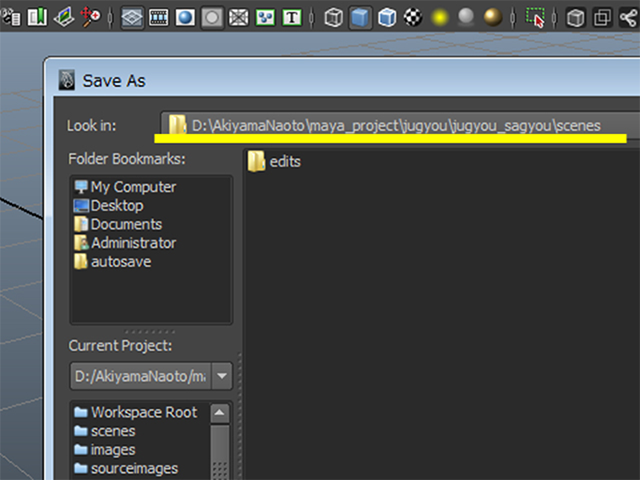Toggle the safe title T icon
The width and height of the screenshot is (640, 480).
(292, 17)
